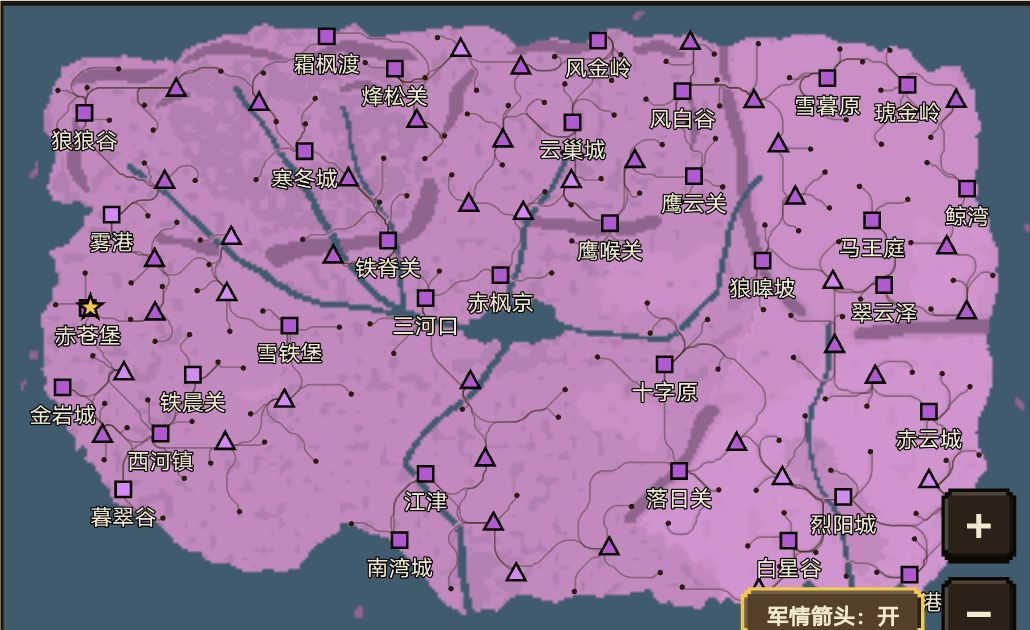Image resolution: width=1030 pixels, height=630 pixels.
Task: Click the 赤枫京 map label
Action: (501, 303)
